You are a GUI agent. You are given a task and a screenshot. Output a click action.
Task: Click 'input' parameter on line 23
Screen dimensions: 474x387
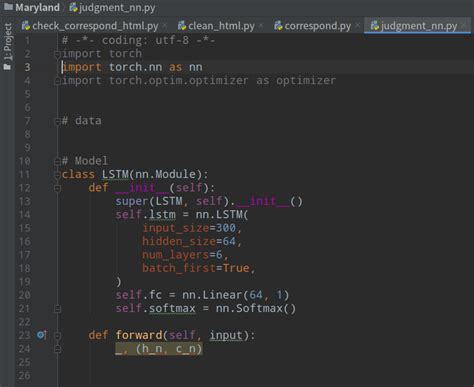tap(226, 335)
